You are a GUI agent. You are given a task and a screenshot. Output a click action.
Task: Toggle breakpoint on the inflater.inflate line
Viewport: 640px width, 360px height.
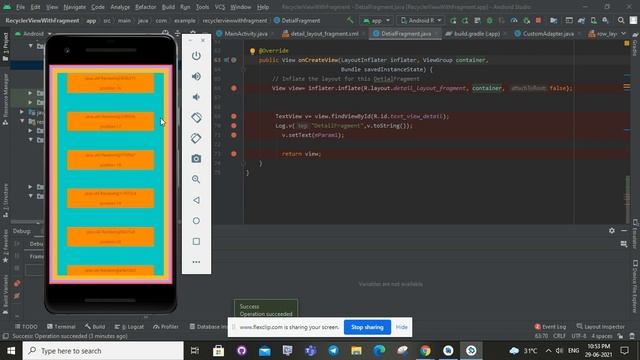234,88
